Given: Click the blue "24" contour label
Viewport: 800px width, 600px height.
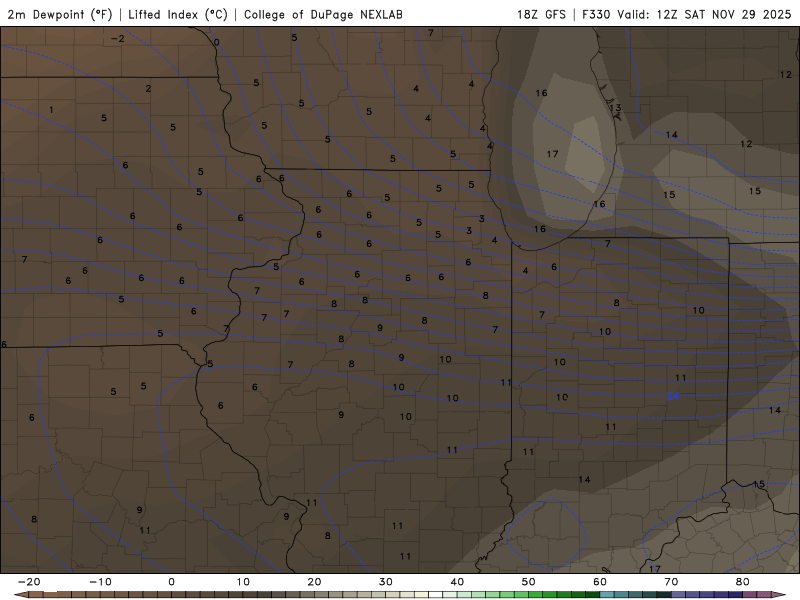Looking at the screenshot, I should pos(673,396).
